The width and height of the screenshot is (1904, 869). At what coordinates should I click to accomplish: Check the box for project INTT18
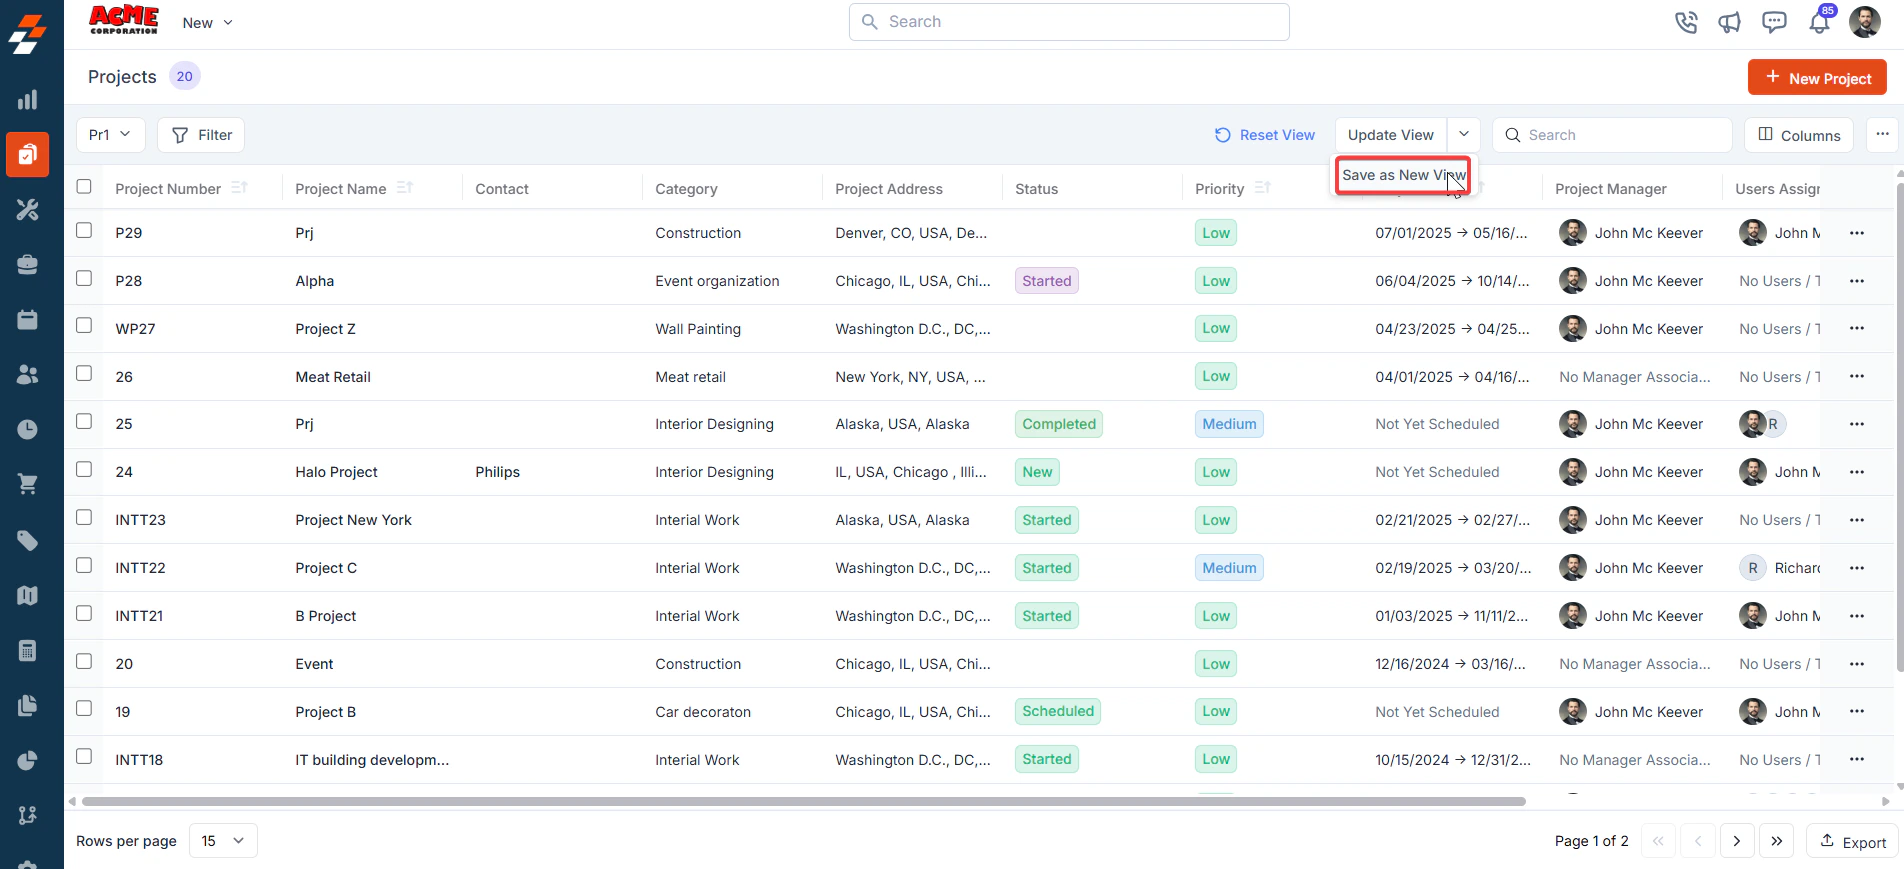point(84,756)
